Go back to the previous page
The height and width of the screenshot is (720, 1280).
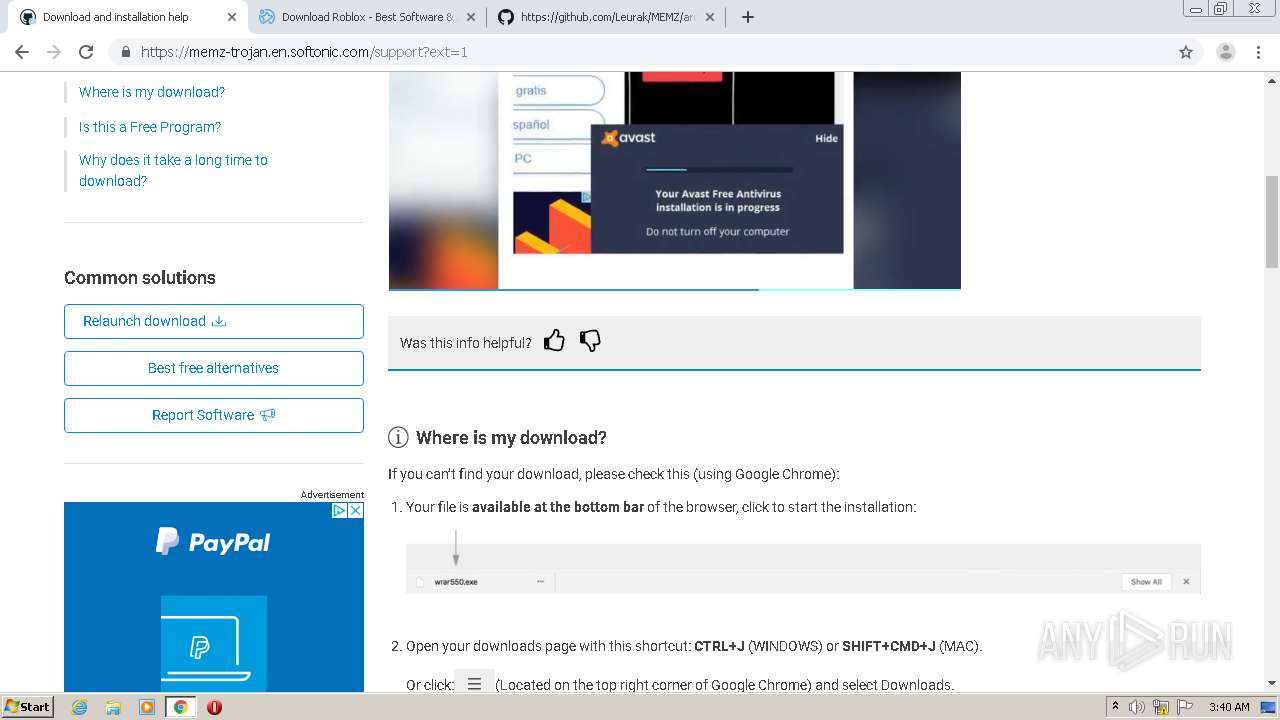pos(22,52)
